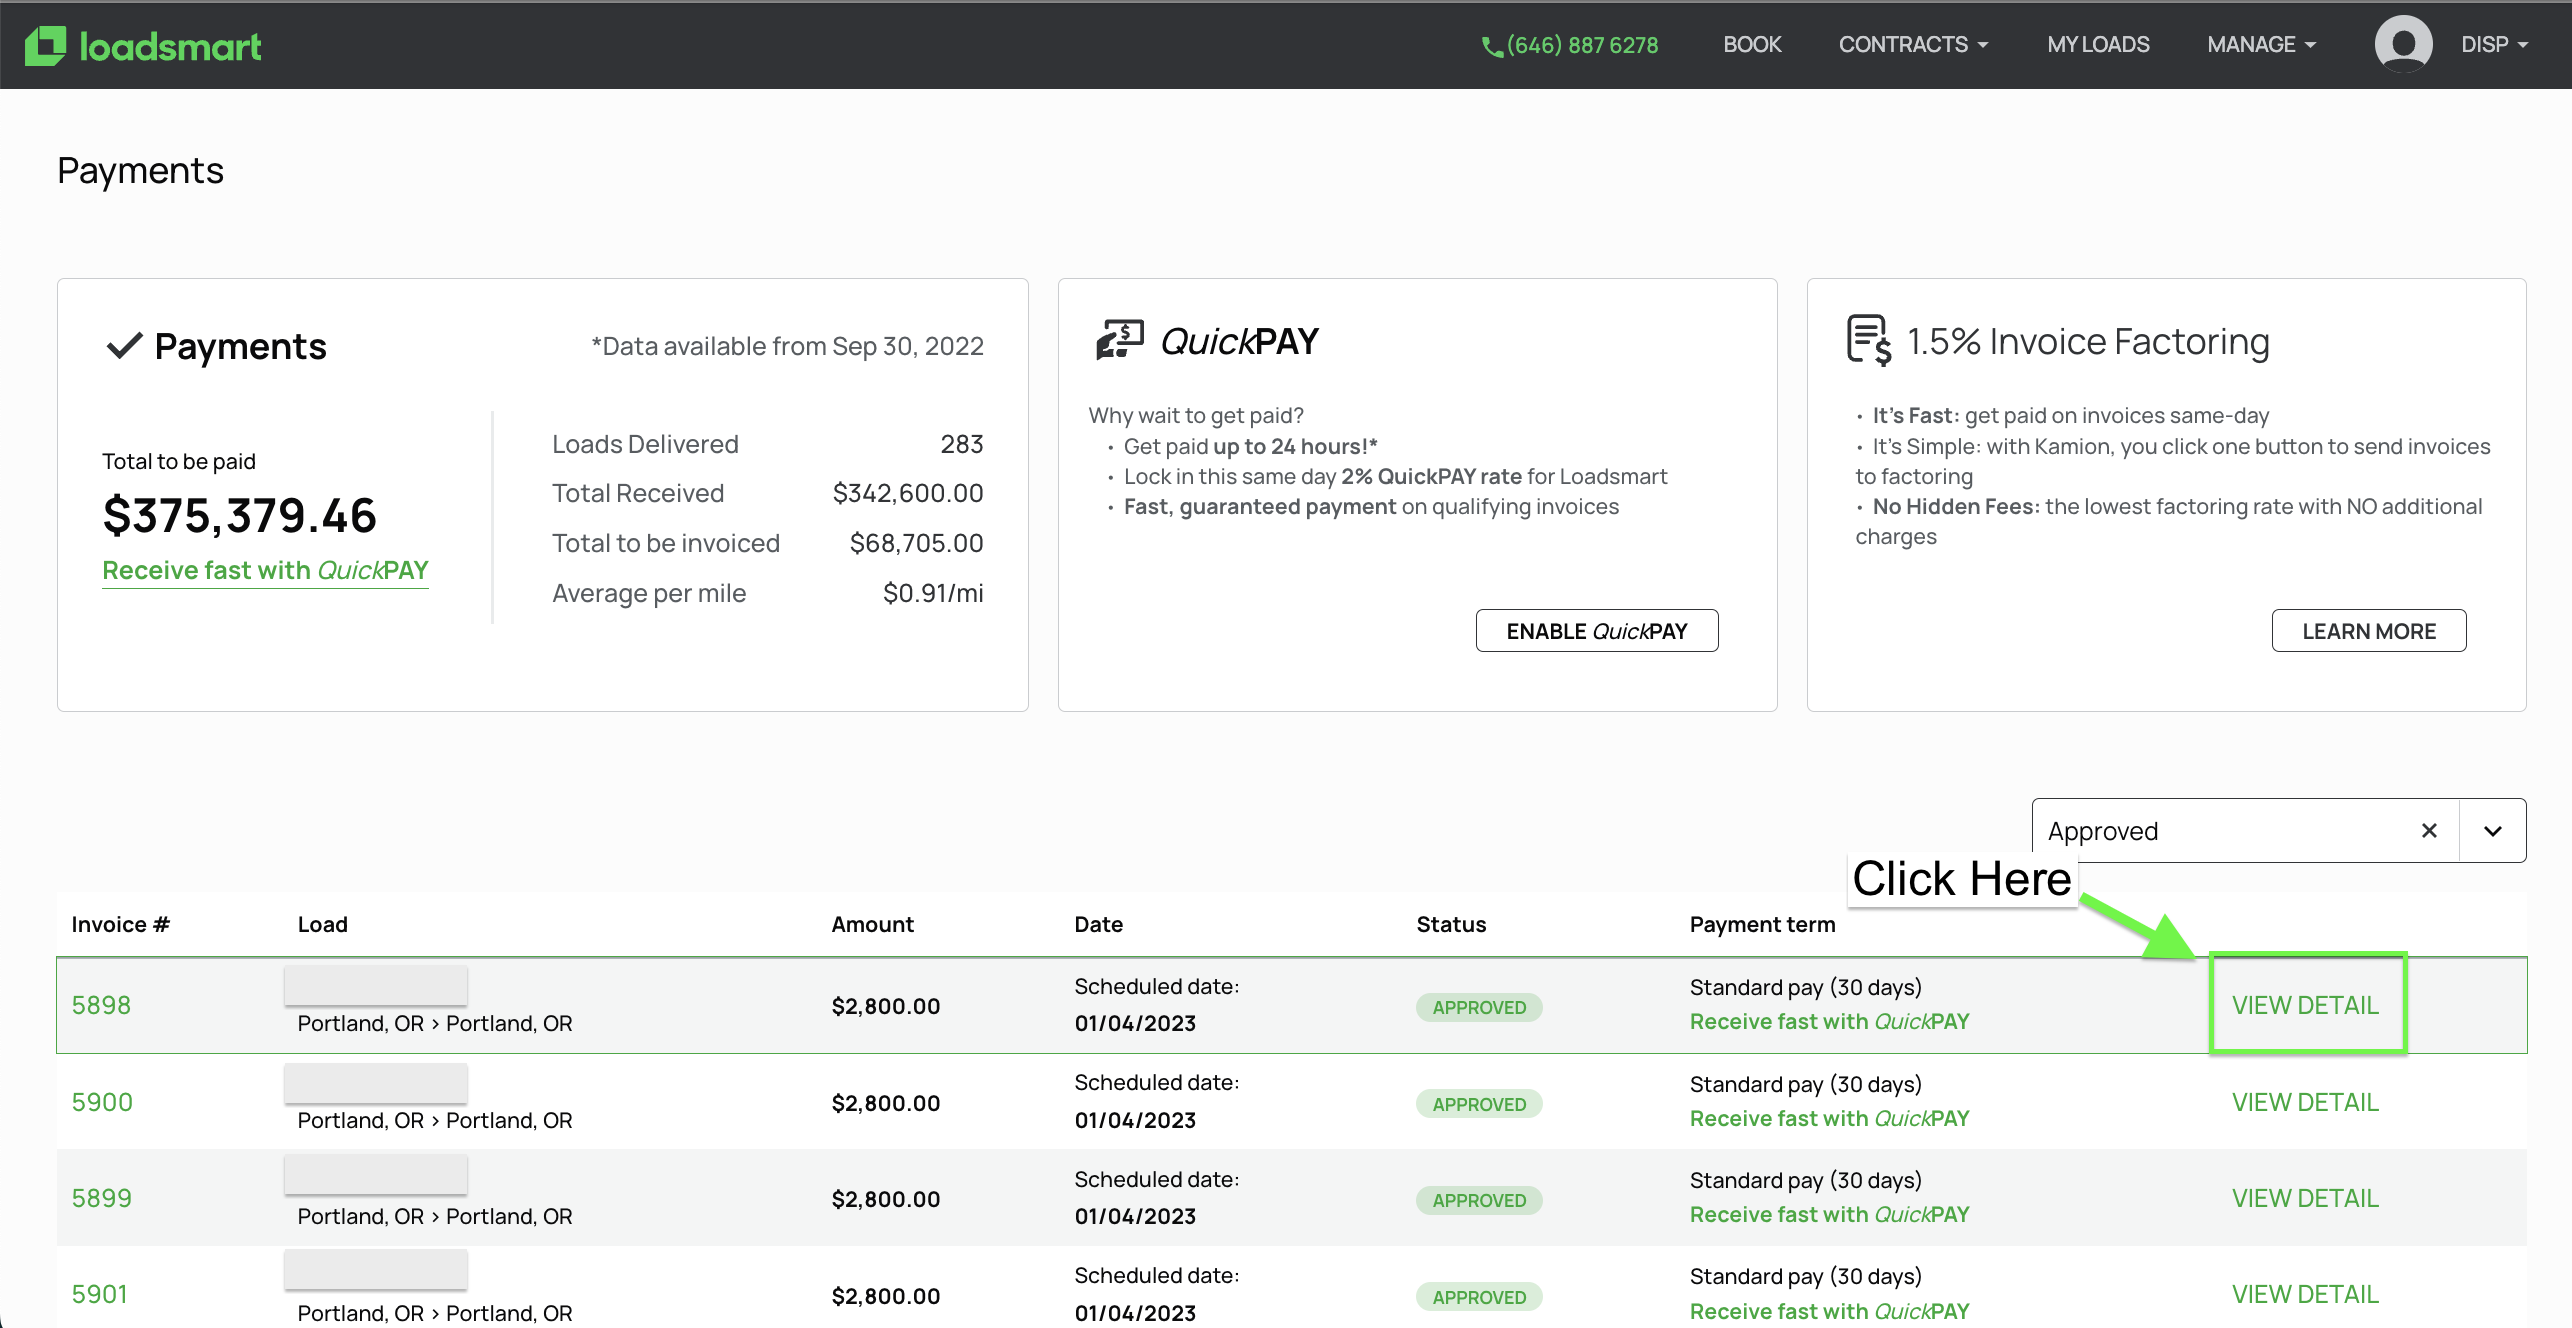Screen dimensions: 2572x1328
Task: Open the CONTRACTS dropdown menu
Action: pyautogui.click(x=1913, y=44)
